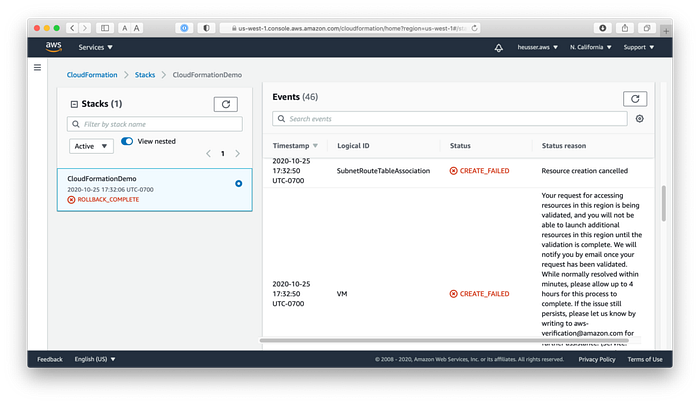This screenshot has height=404, width=700.
Task: Show the Safari sidebar
Action: (105, 28)
